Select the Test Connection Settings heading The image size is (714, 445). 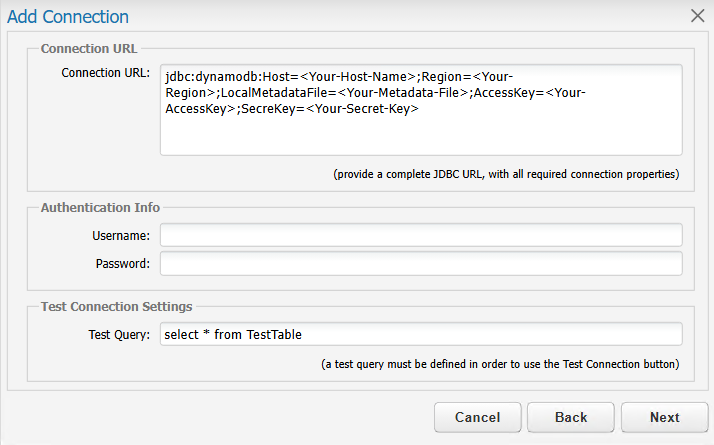click(x=117, y=307)
